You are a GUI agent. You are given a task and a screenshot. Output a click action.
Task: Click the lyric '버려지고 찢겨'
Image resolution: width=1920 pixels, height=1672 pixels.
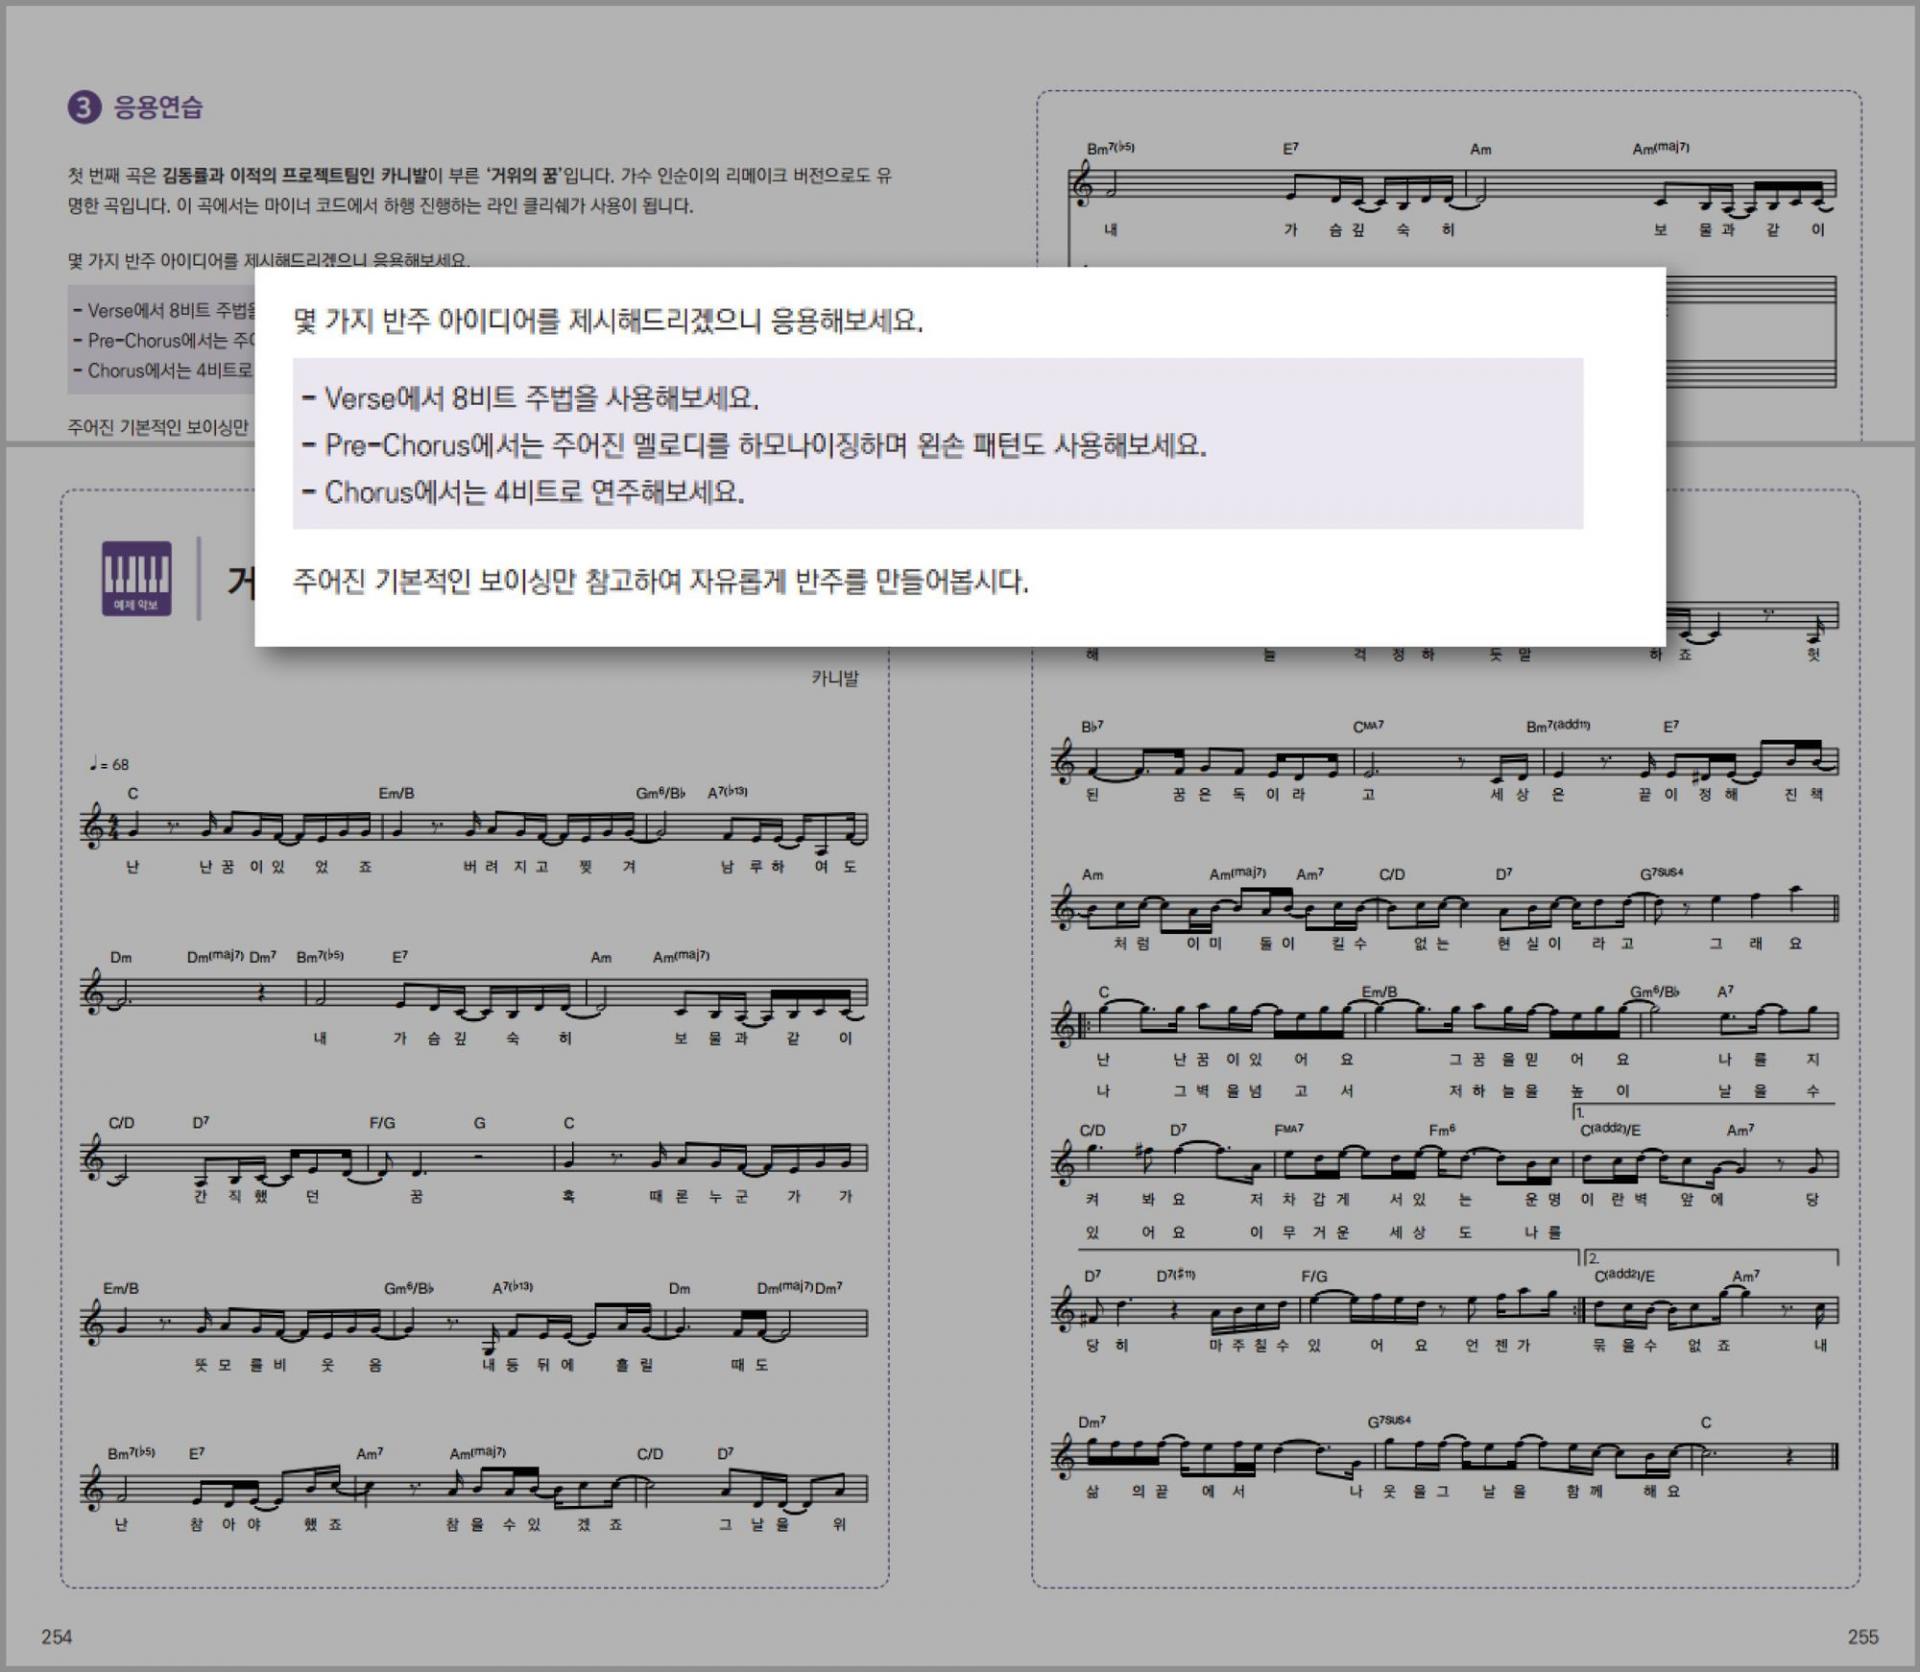[548, 867]
